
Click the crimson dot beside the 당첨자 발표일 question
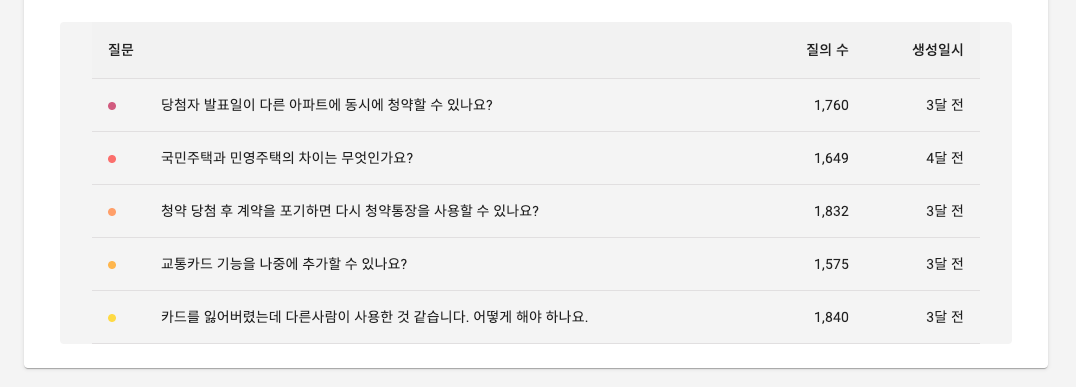coord(112,106)
